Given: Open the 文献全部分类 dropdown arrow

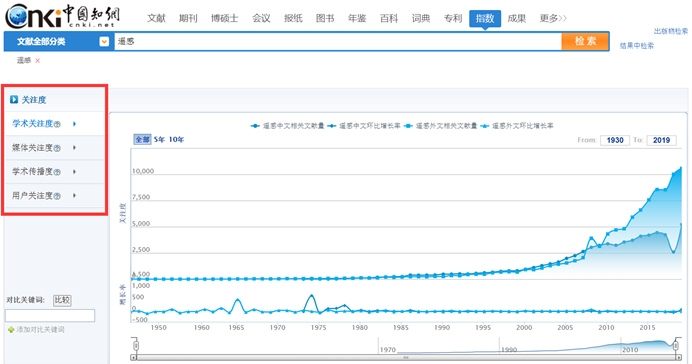Looking at the screenshot, I should 104,41.
